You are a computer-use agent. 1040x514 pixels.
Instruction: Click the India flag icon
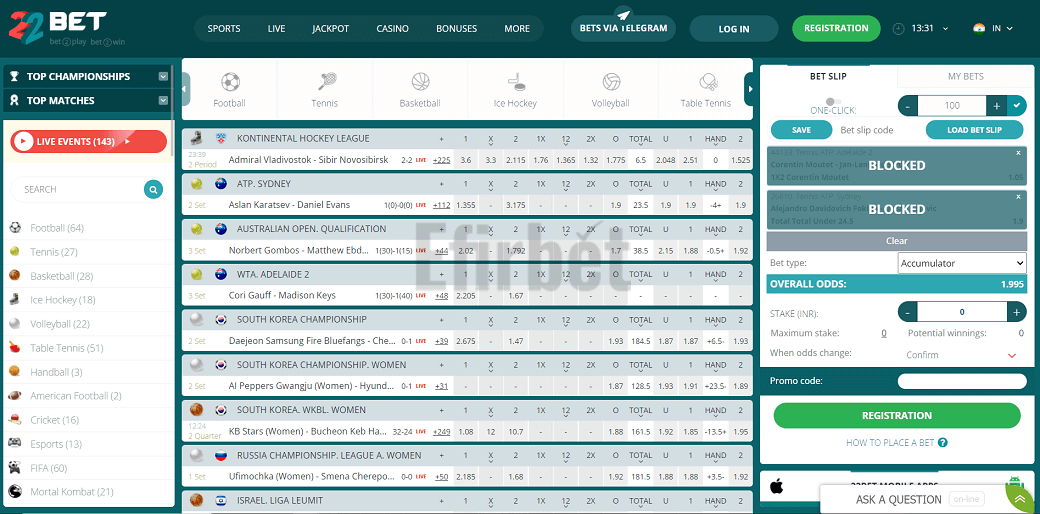coord(978,28)
